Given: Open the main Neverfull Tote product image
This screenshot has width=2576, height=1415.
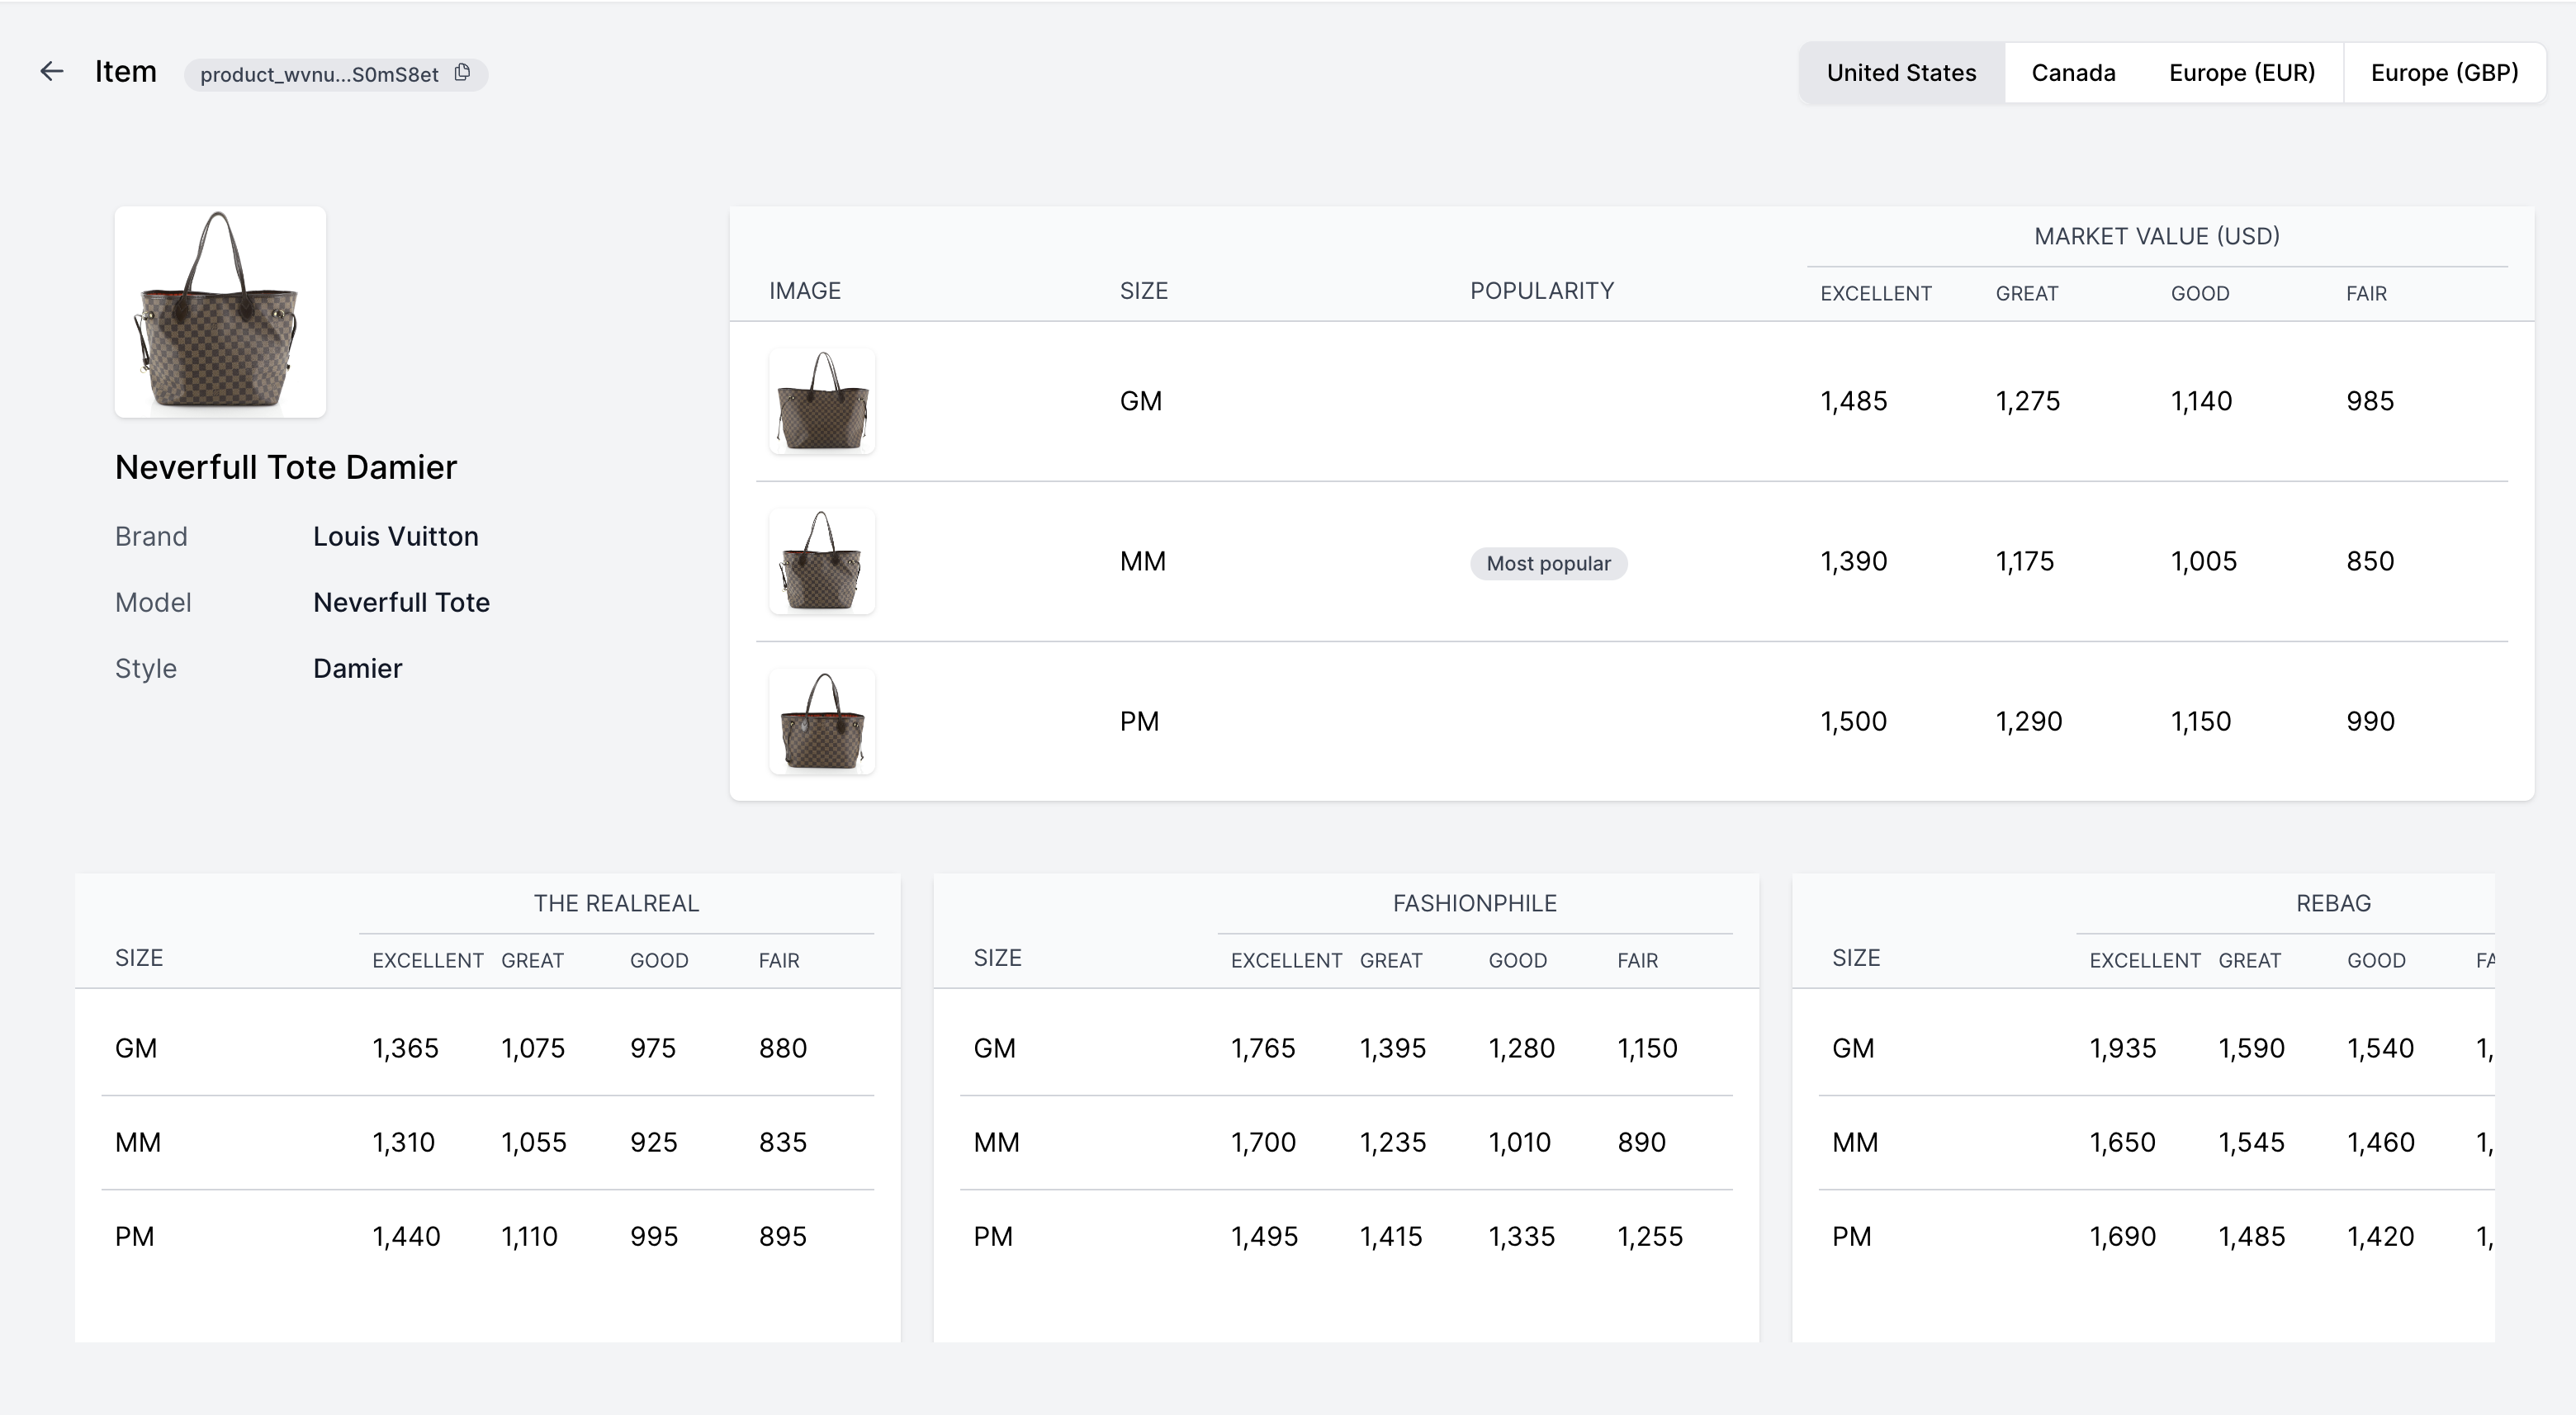Looking at the screenshot, I should [220, 312].
